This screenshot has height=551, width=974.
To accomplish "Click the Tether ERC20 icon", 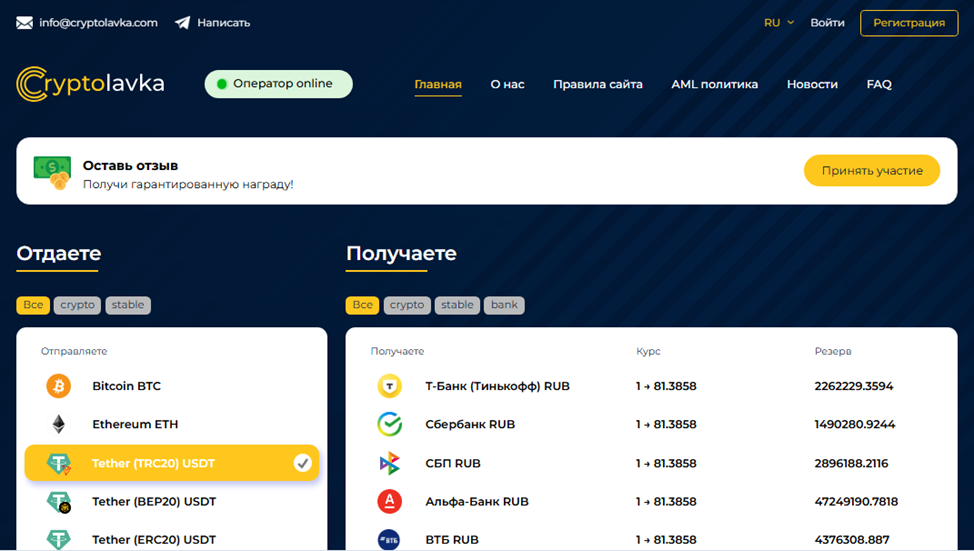I will pyautogui.click(x=58, y=539).
